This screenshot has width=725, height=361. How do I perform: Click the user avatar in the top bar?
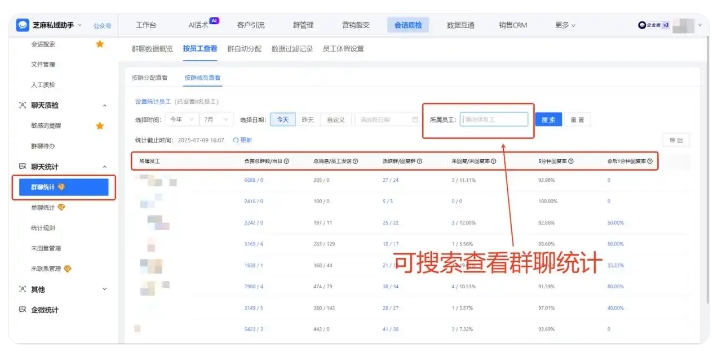tap(683, 25)
